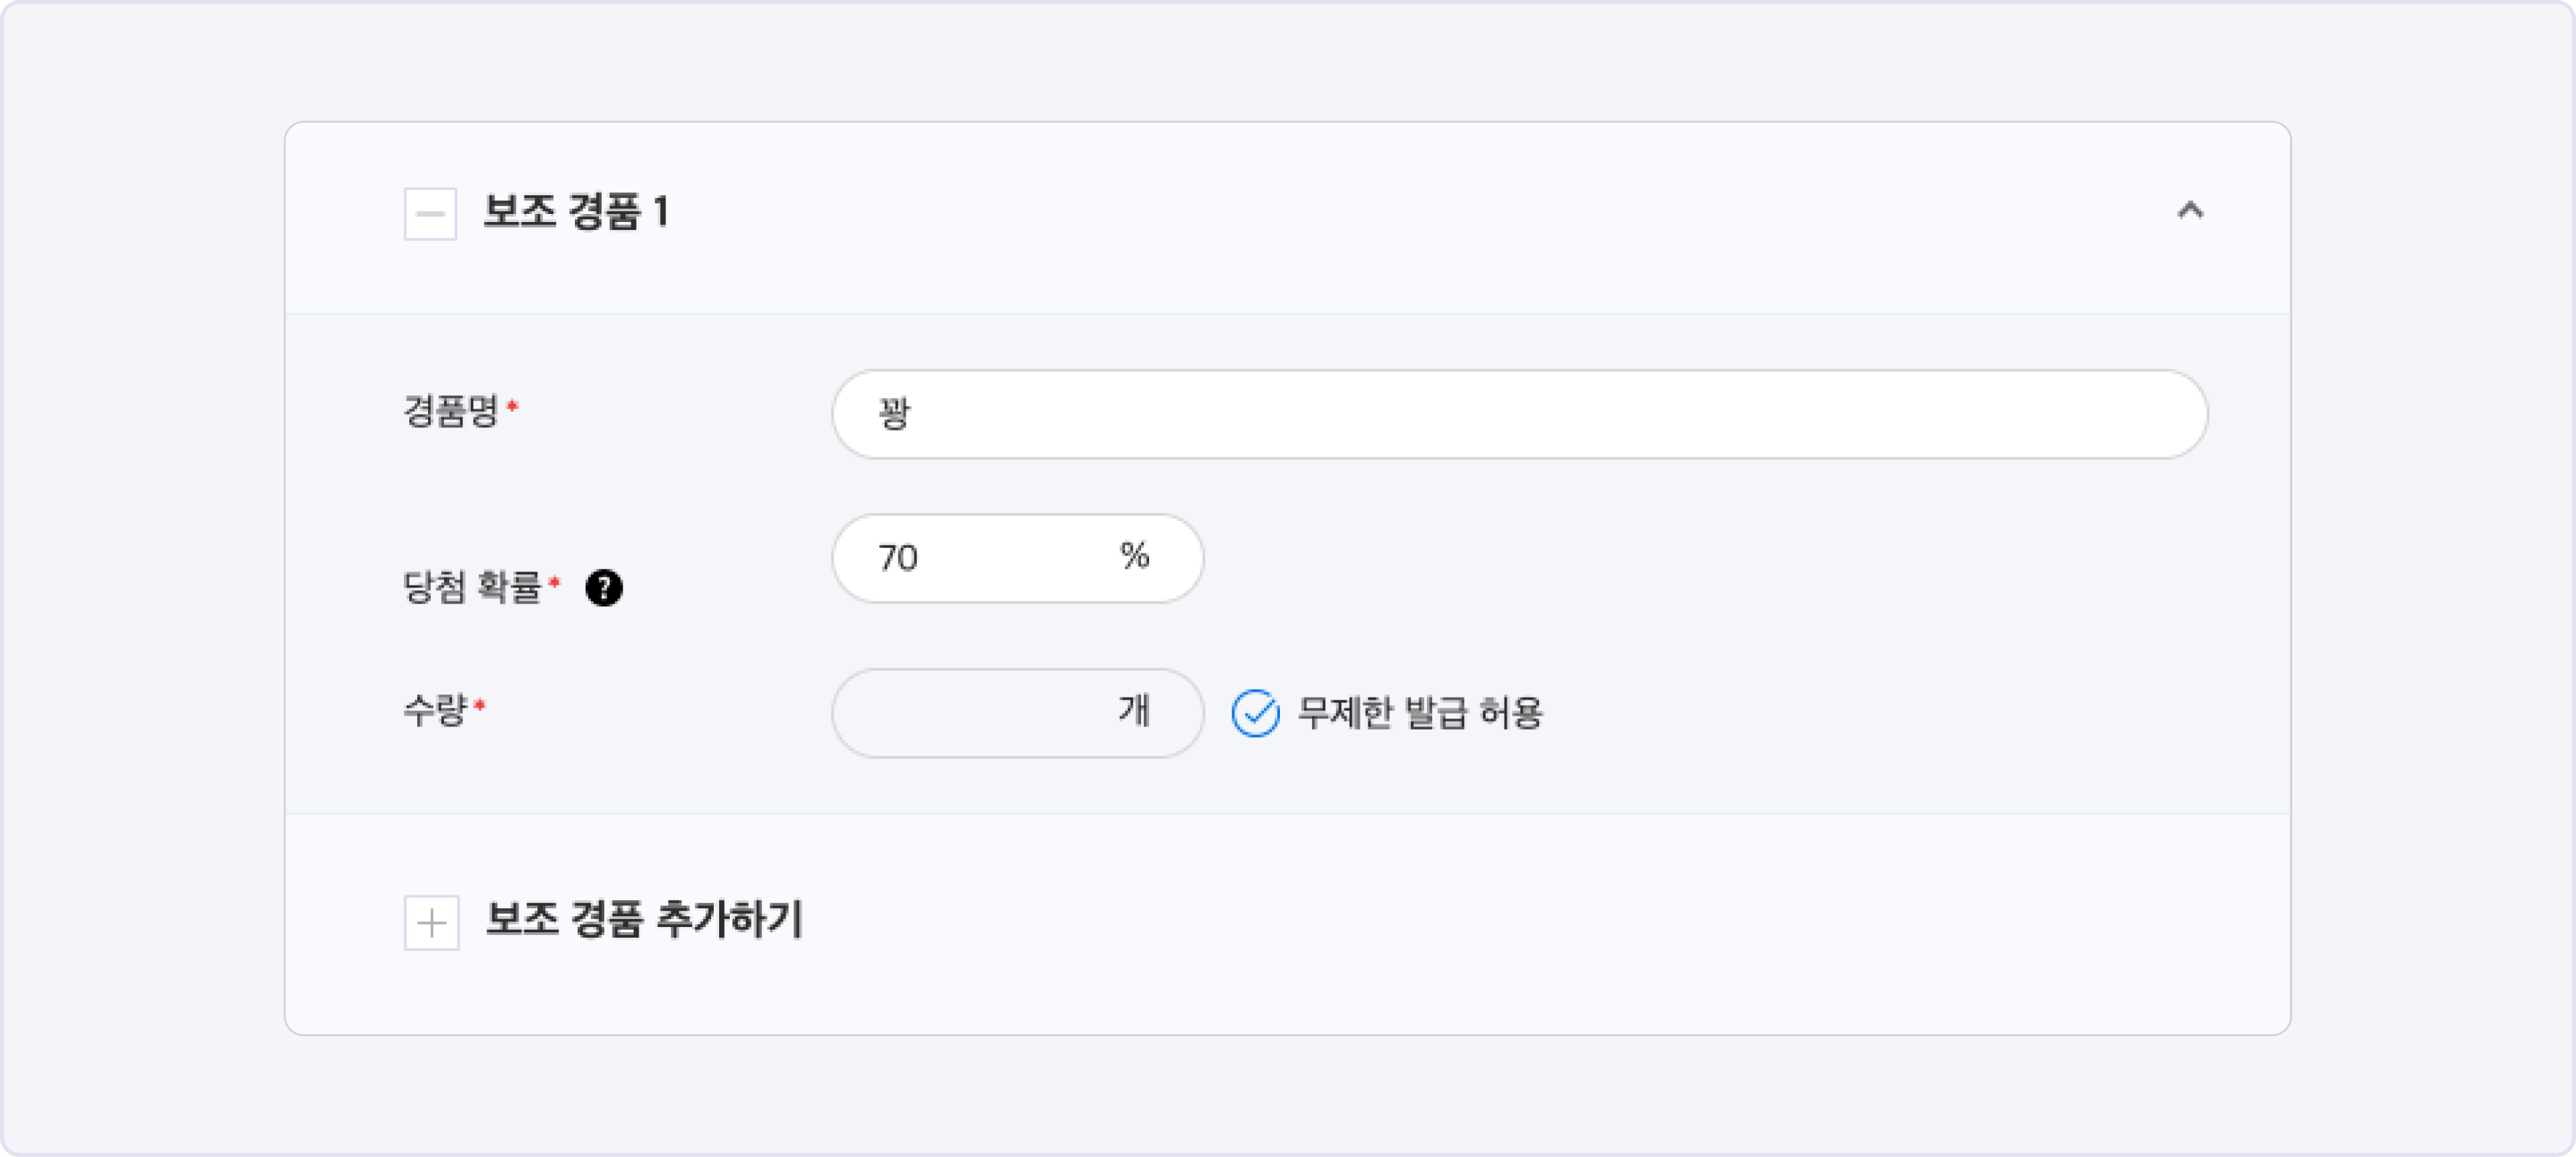Click the plus icon to add 보조 경품
The image size is (2576, 1157).
click(x=431, y=922)
